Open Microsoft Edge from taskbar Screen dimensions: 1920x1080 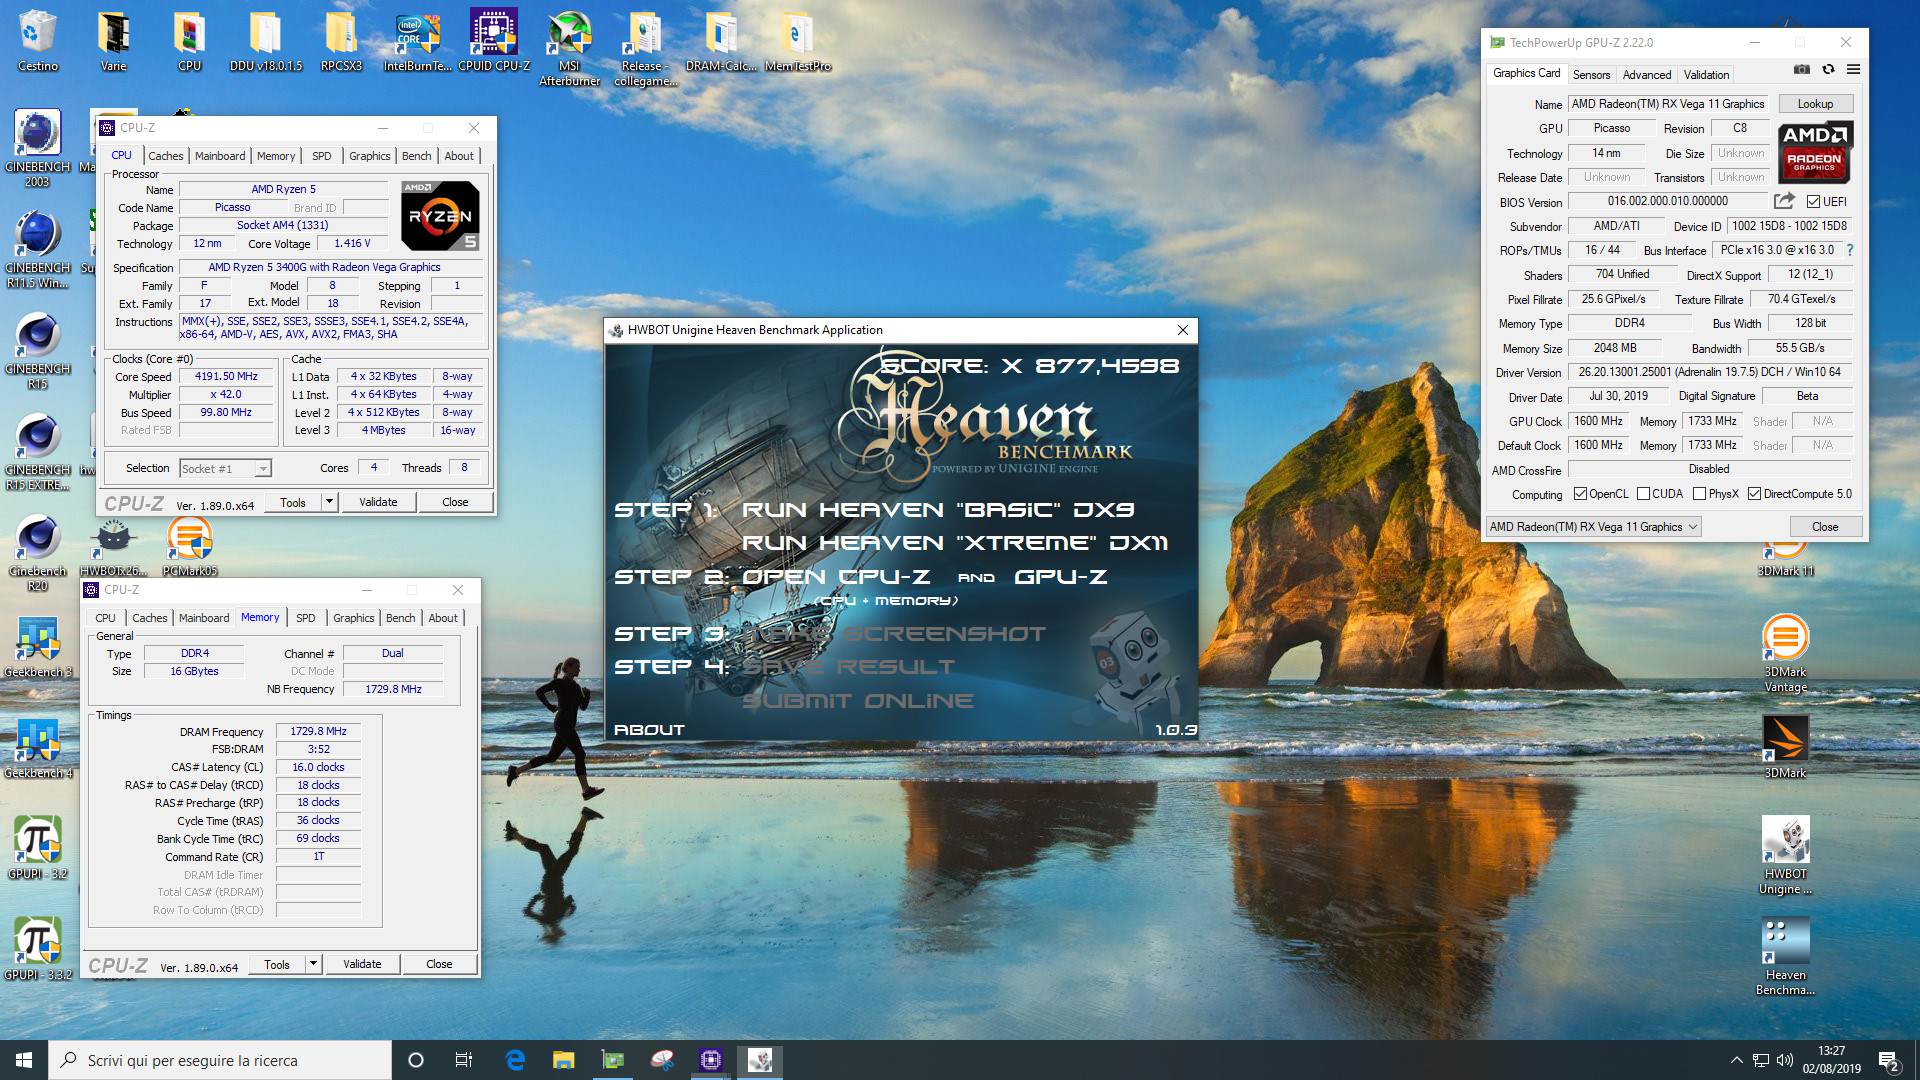click(515, 1060)
